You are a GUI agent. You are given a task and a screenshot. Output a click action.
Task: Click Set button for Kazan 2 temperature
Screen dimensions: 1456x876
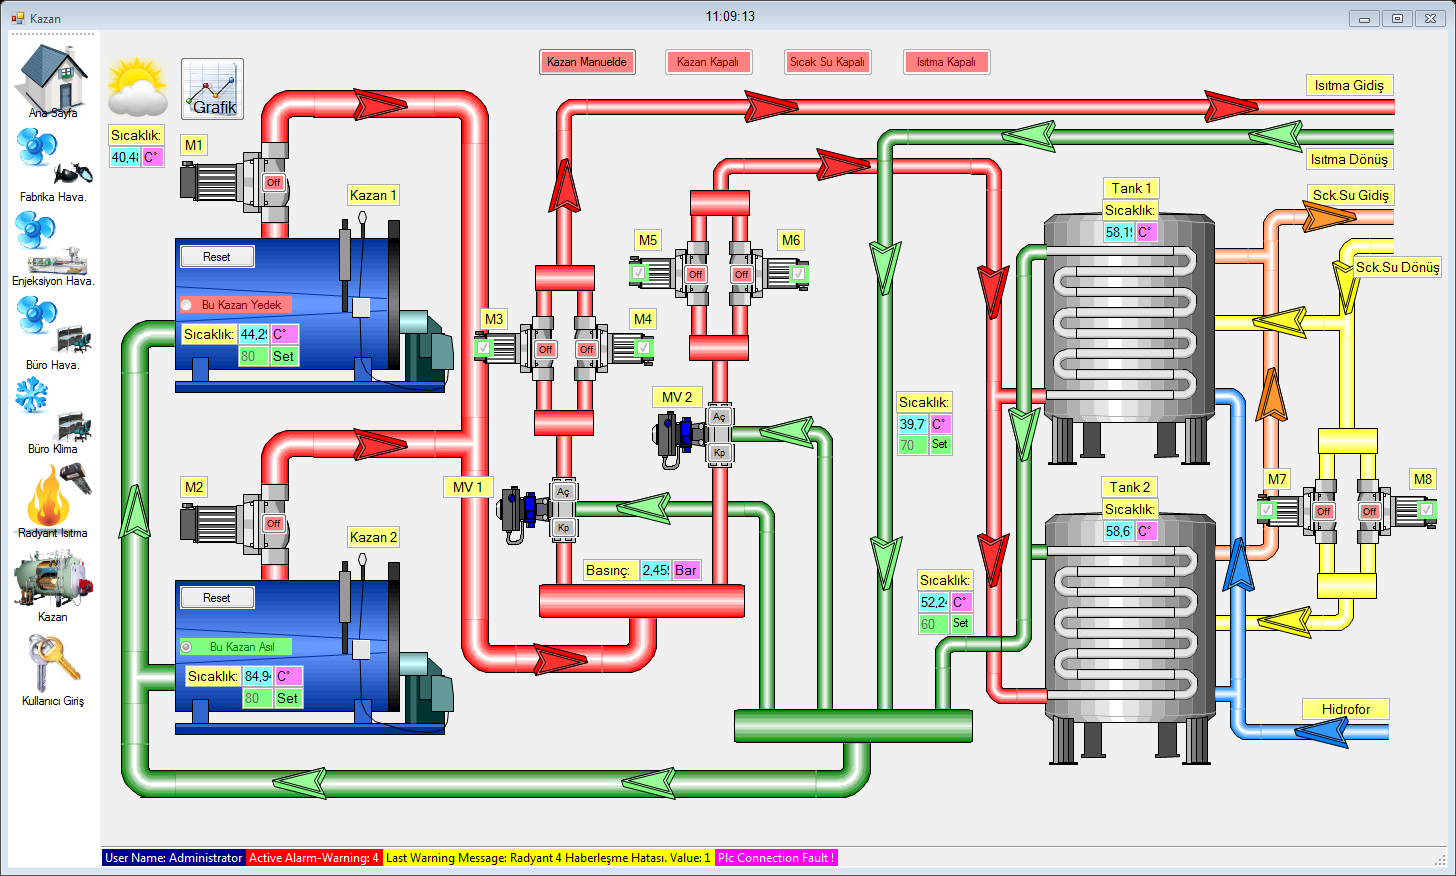point(287,698)
